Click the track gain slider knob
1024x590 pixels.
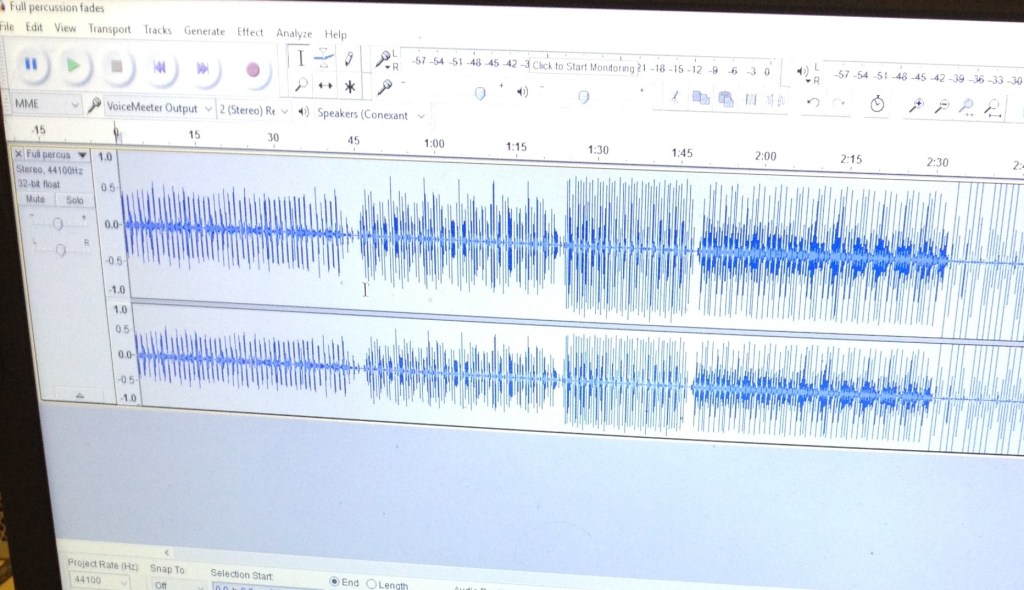tap(57, 223)
